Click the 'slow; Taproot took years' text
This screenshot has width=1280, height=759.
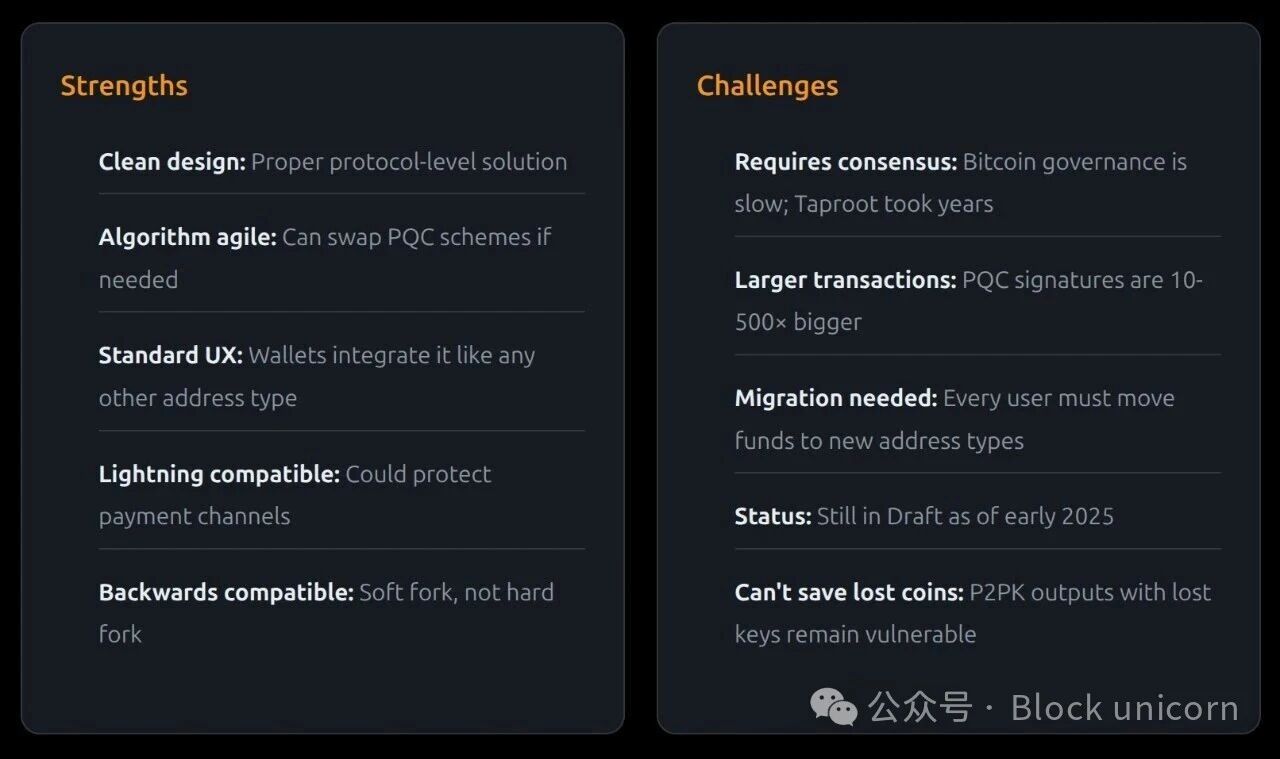(864, 204)
